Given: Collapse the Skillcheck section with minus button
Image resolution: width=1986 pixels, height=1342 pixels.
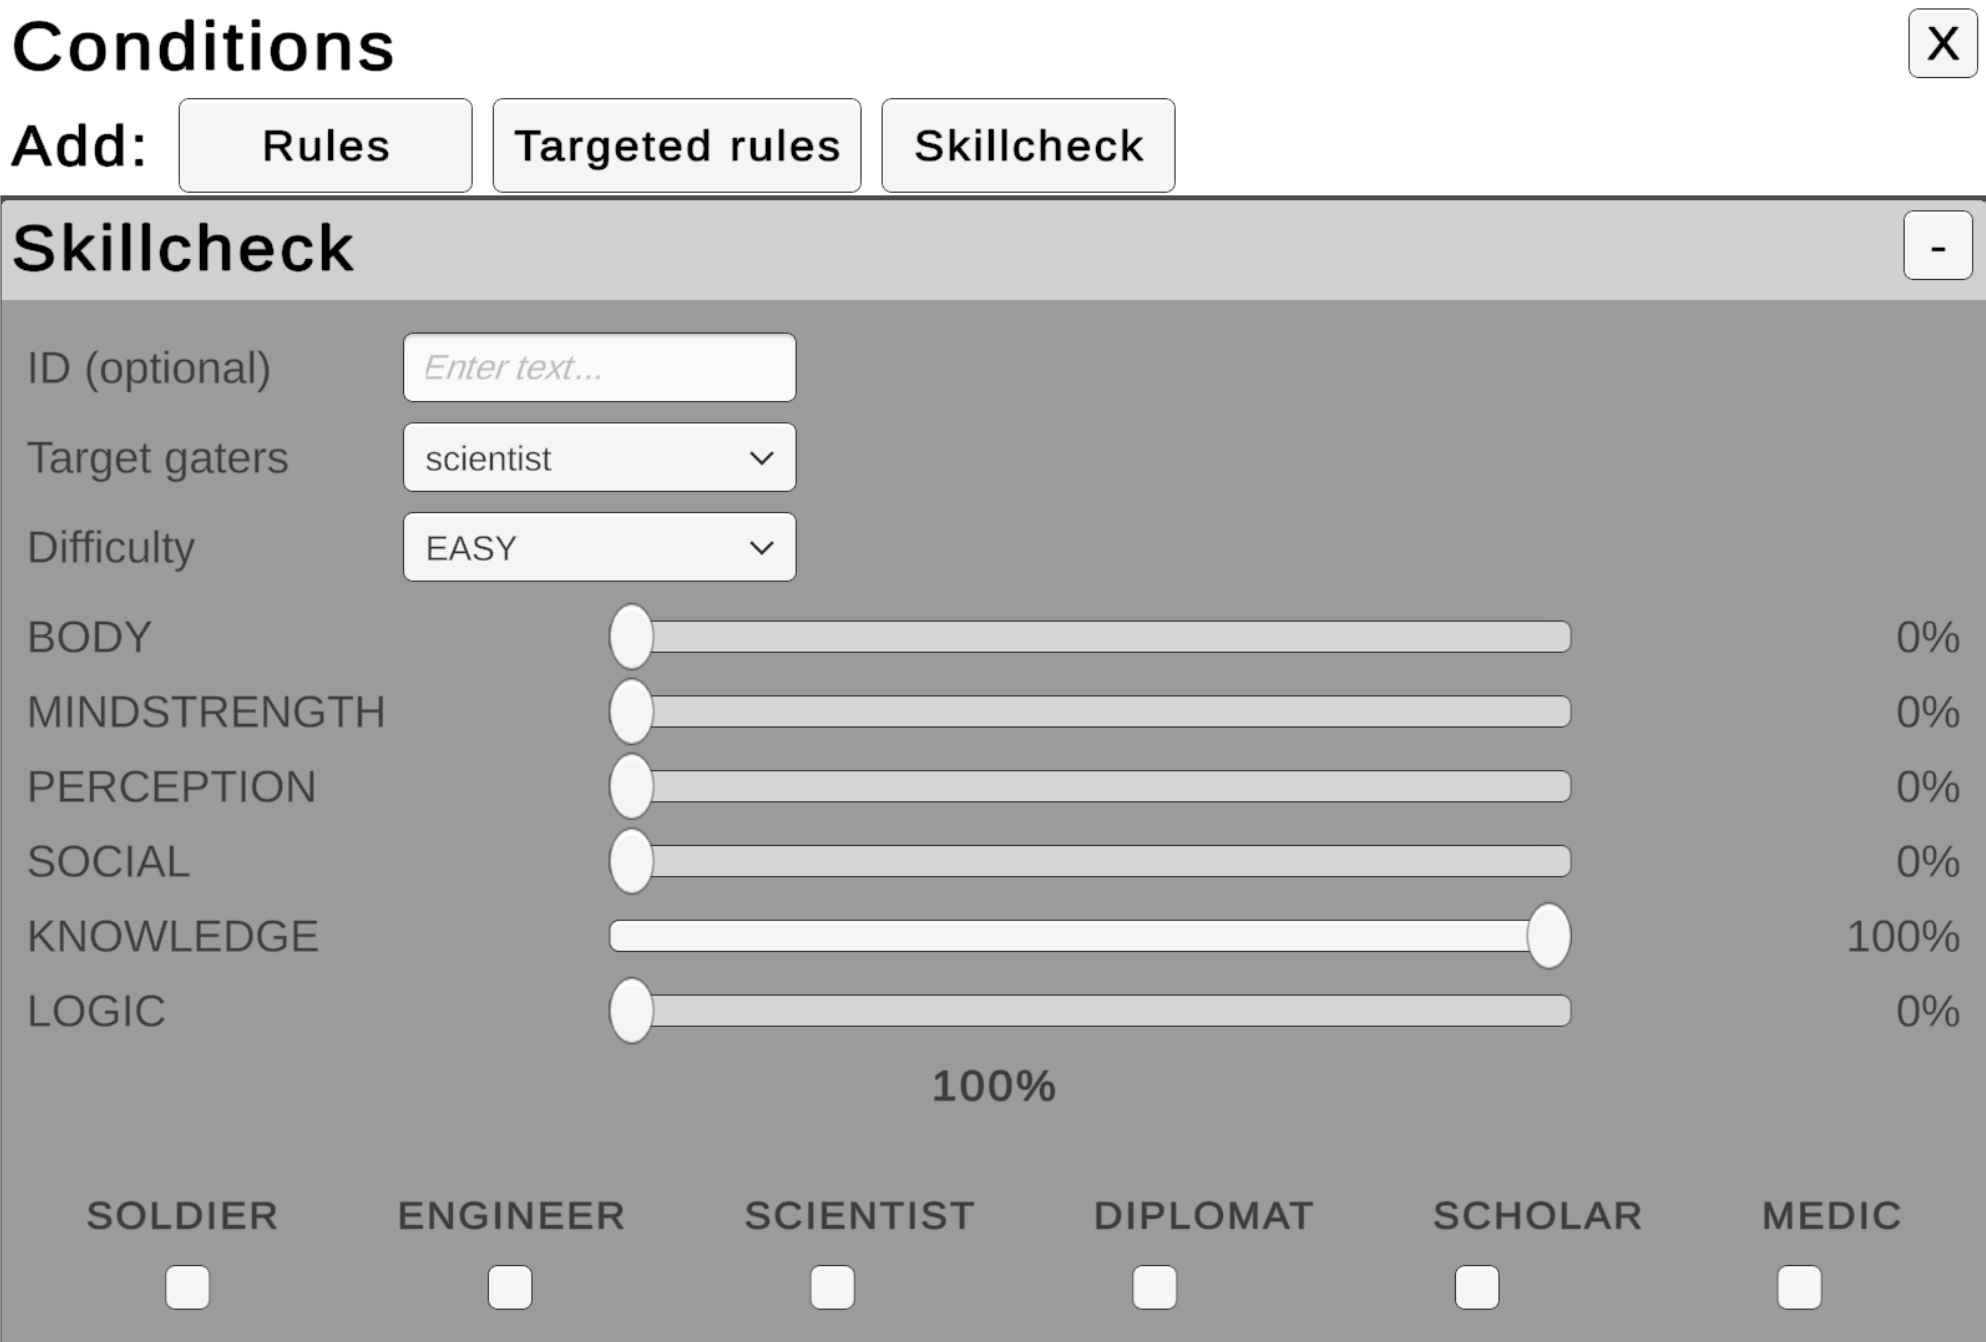Looking at the screenshot, I should pos(1937,245).
